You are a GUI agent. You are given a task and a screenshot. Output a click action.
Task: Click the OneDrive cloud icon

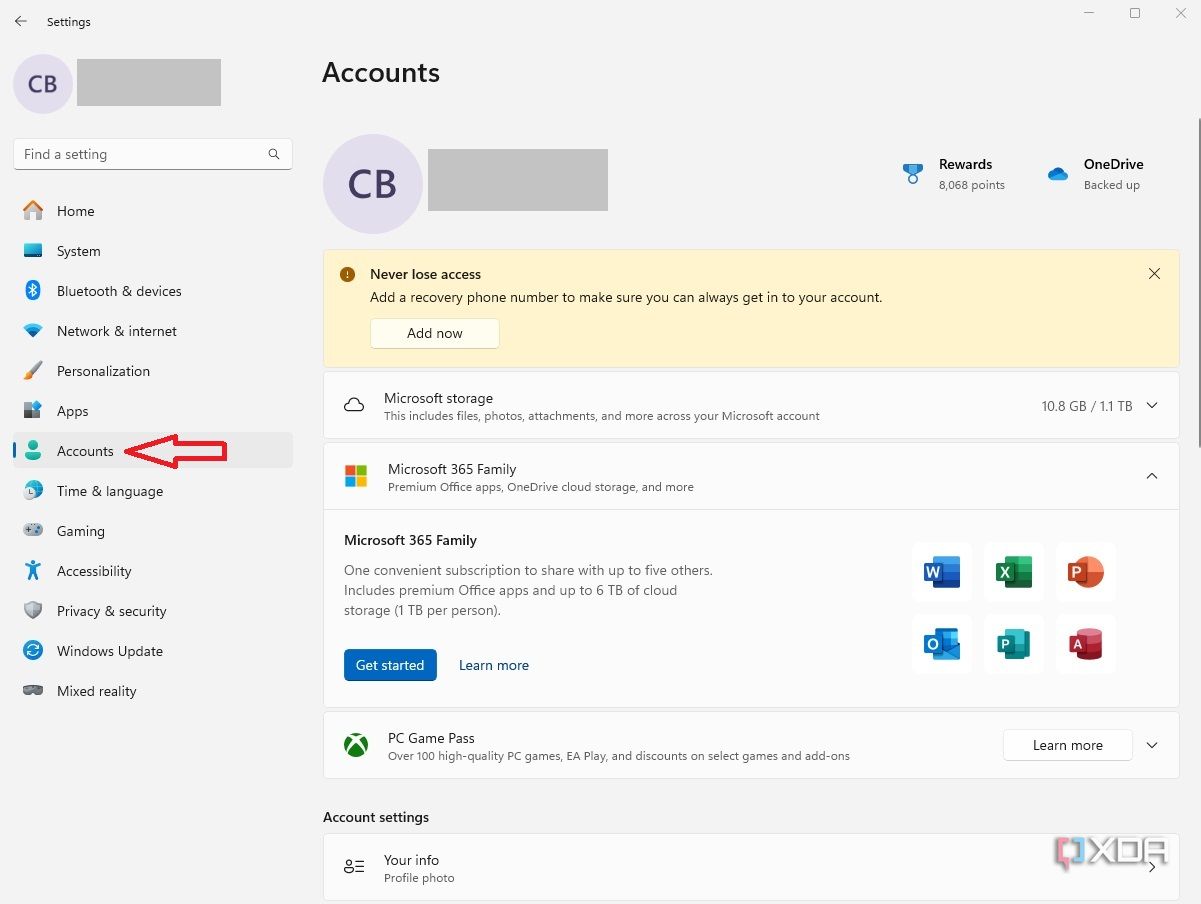1057,173
